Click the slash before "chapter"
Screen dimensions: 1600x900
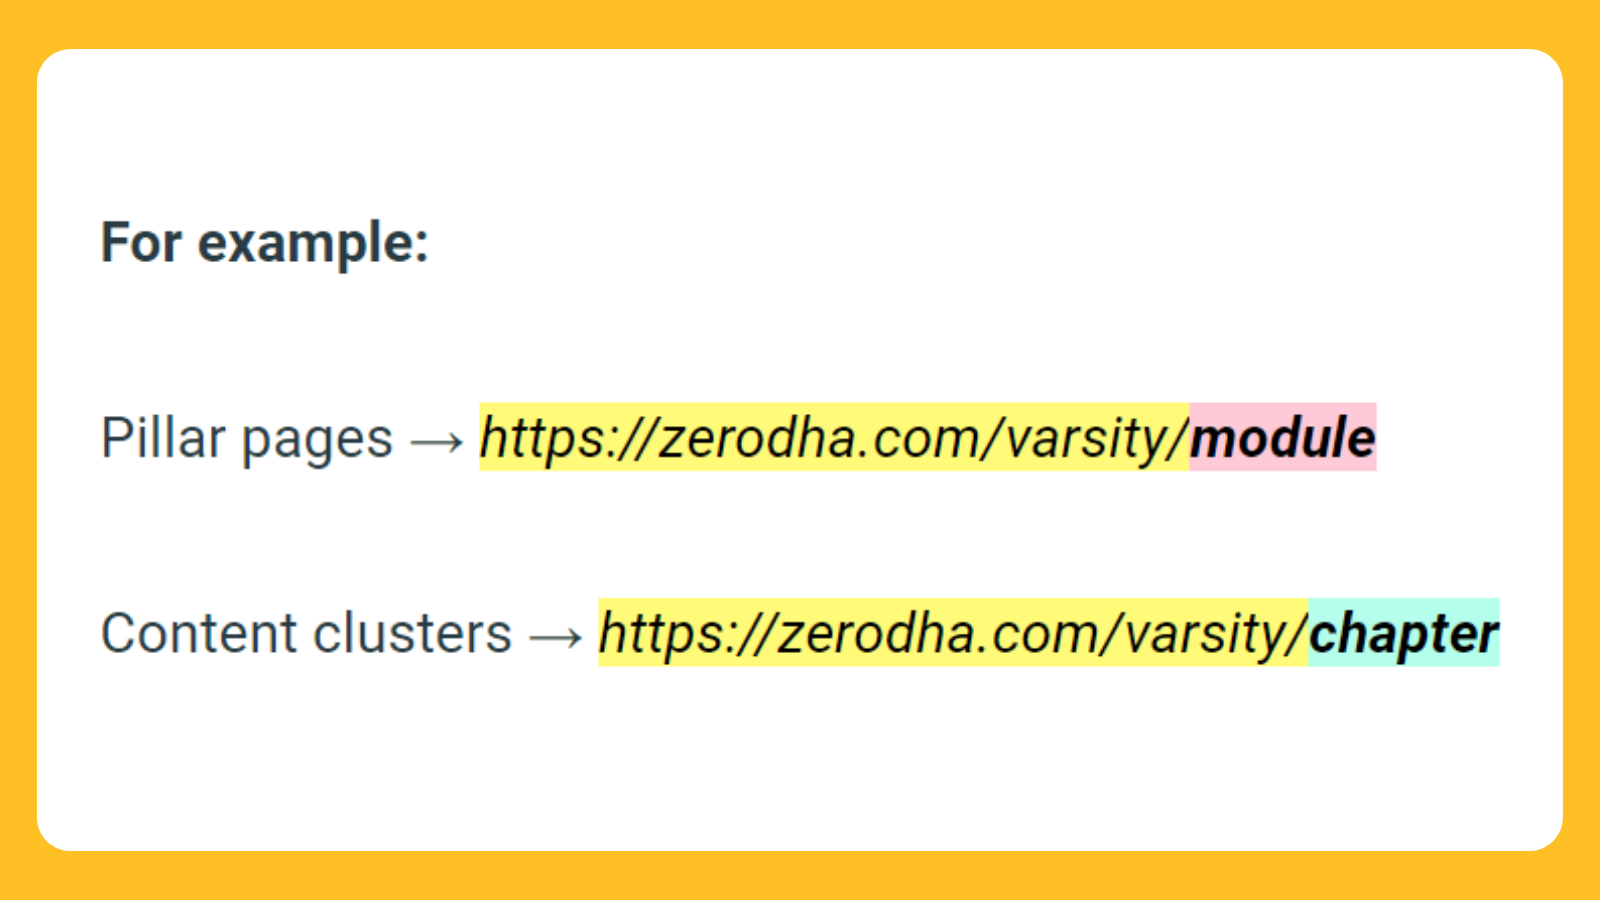click(1299, 634)
